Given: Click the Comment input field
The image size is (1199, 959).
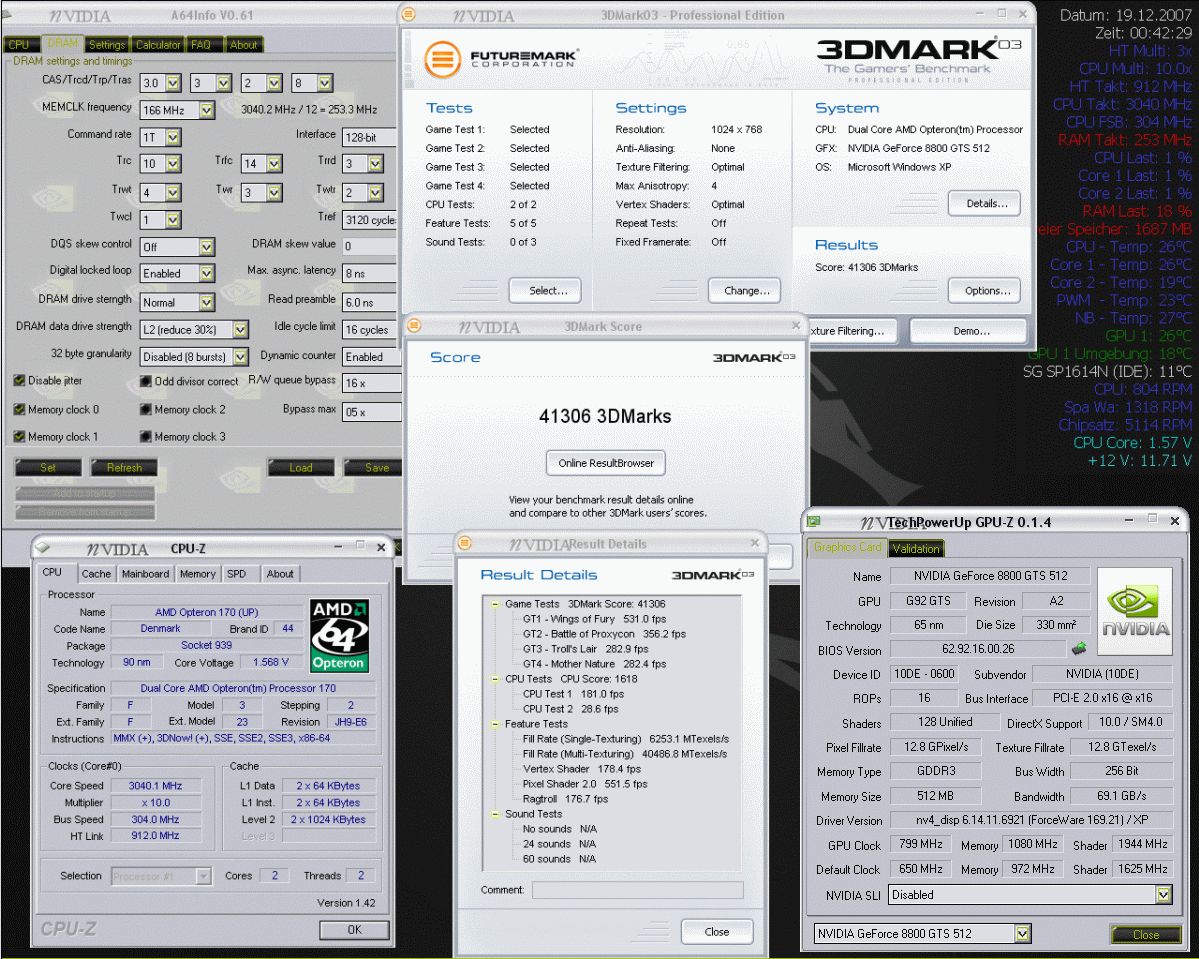Looking at the screenshot, I should click(x=638, y=889).
